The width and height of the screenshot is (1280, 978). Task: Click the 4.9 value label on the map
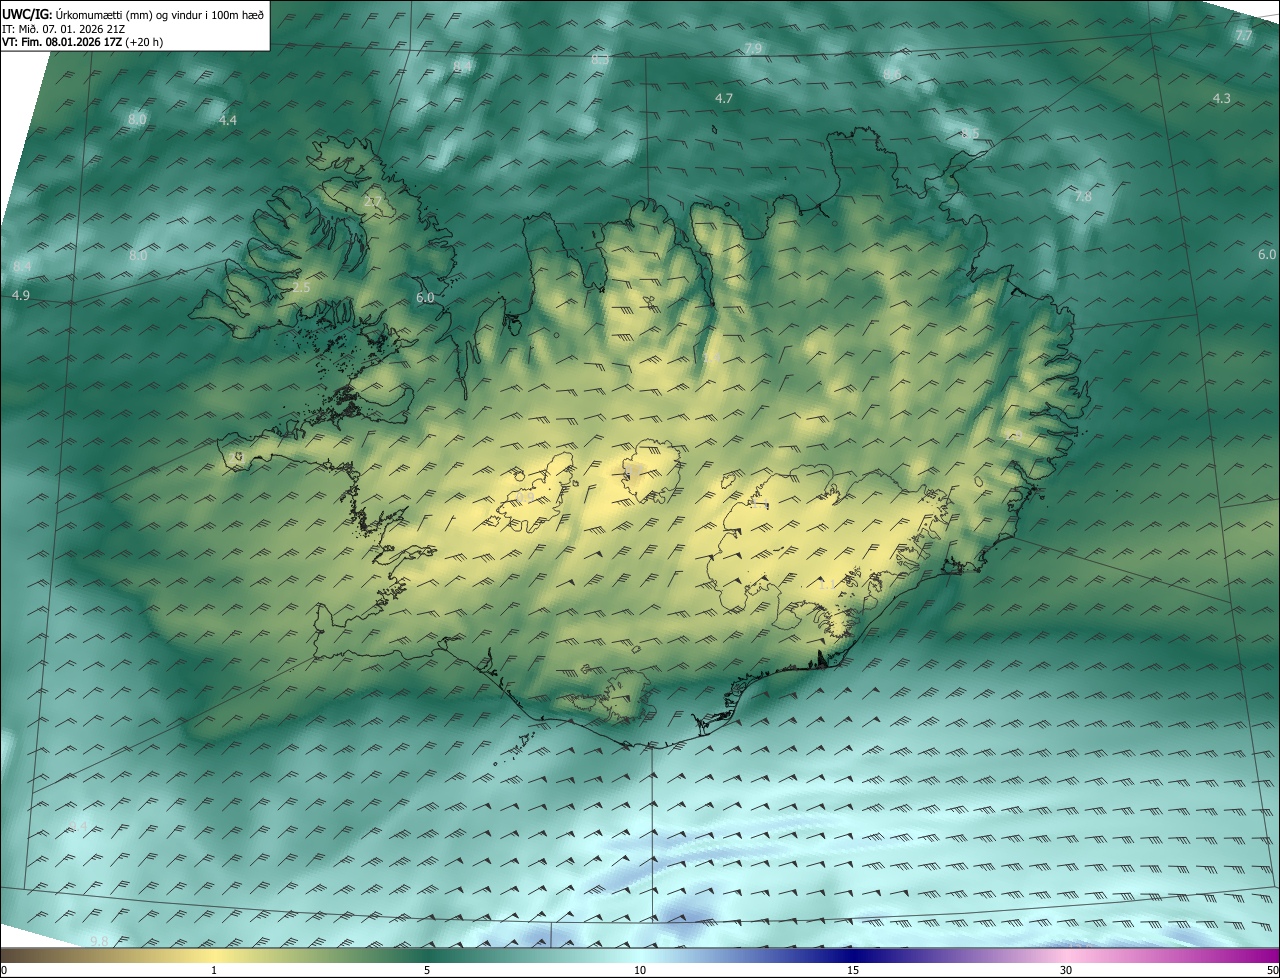tap(20, 295)
